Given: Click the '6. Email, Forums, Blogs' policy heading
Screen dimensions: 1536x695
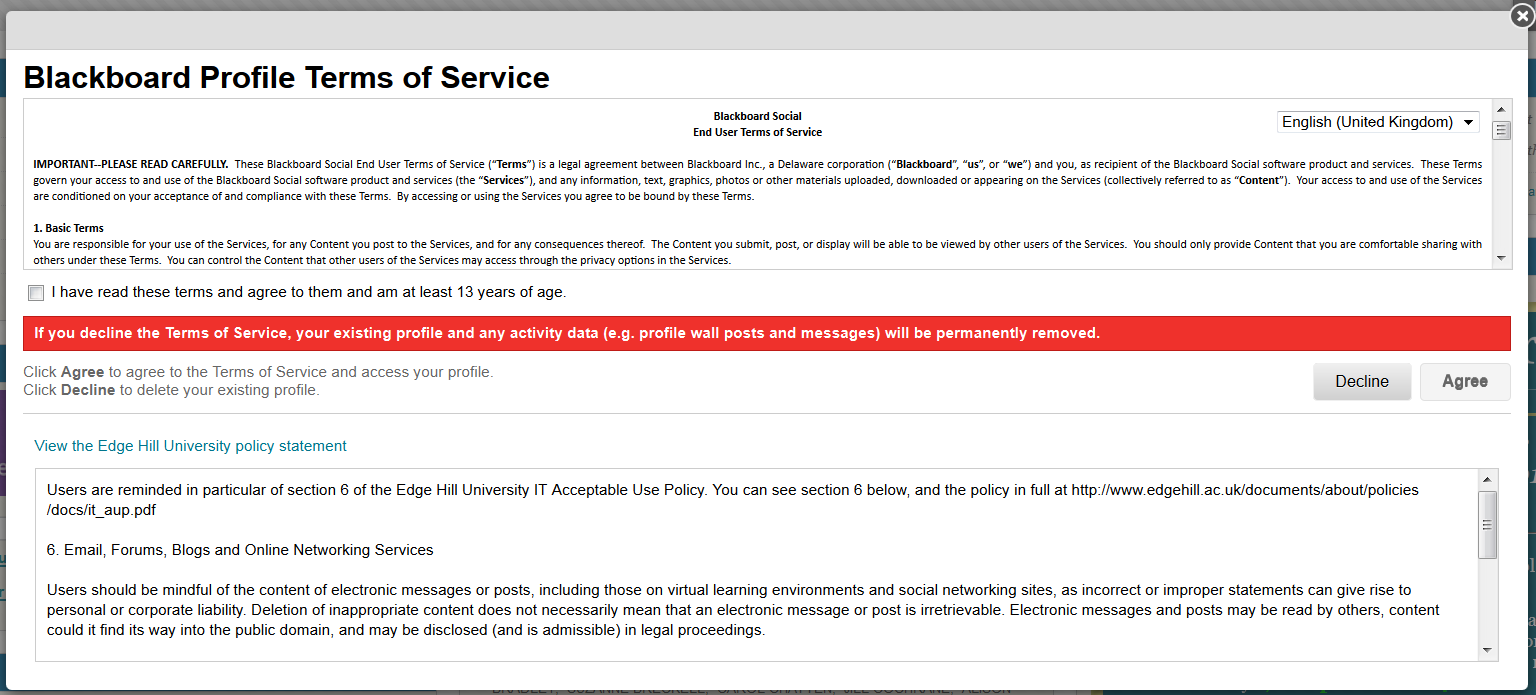Looking at the screenshot, I should pyautogui.click(x=240, y=550).
